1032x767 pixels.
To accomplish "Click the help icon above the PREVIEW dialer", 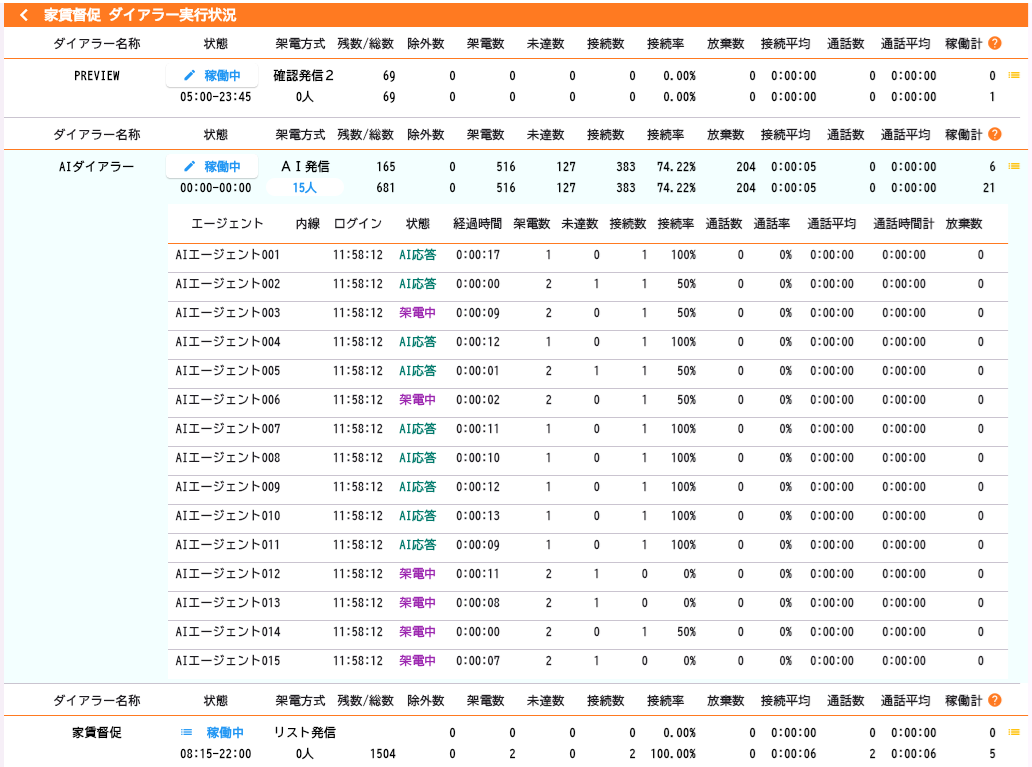I will tap(994, 44).
